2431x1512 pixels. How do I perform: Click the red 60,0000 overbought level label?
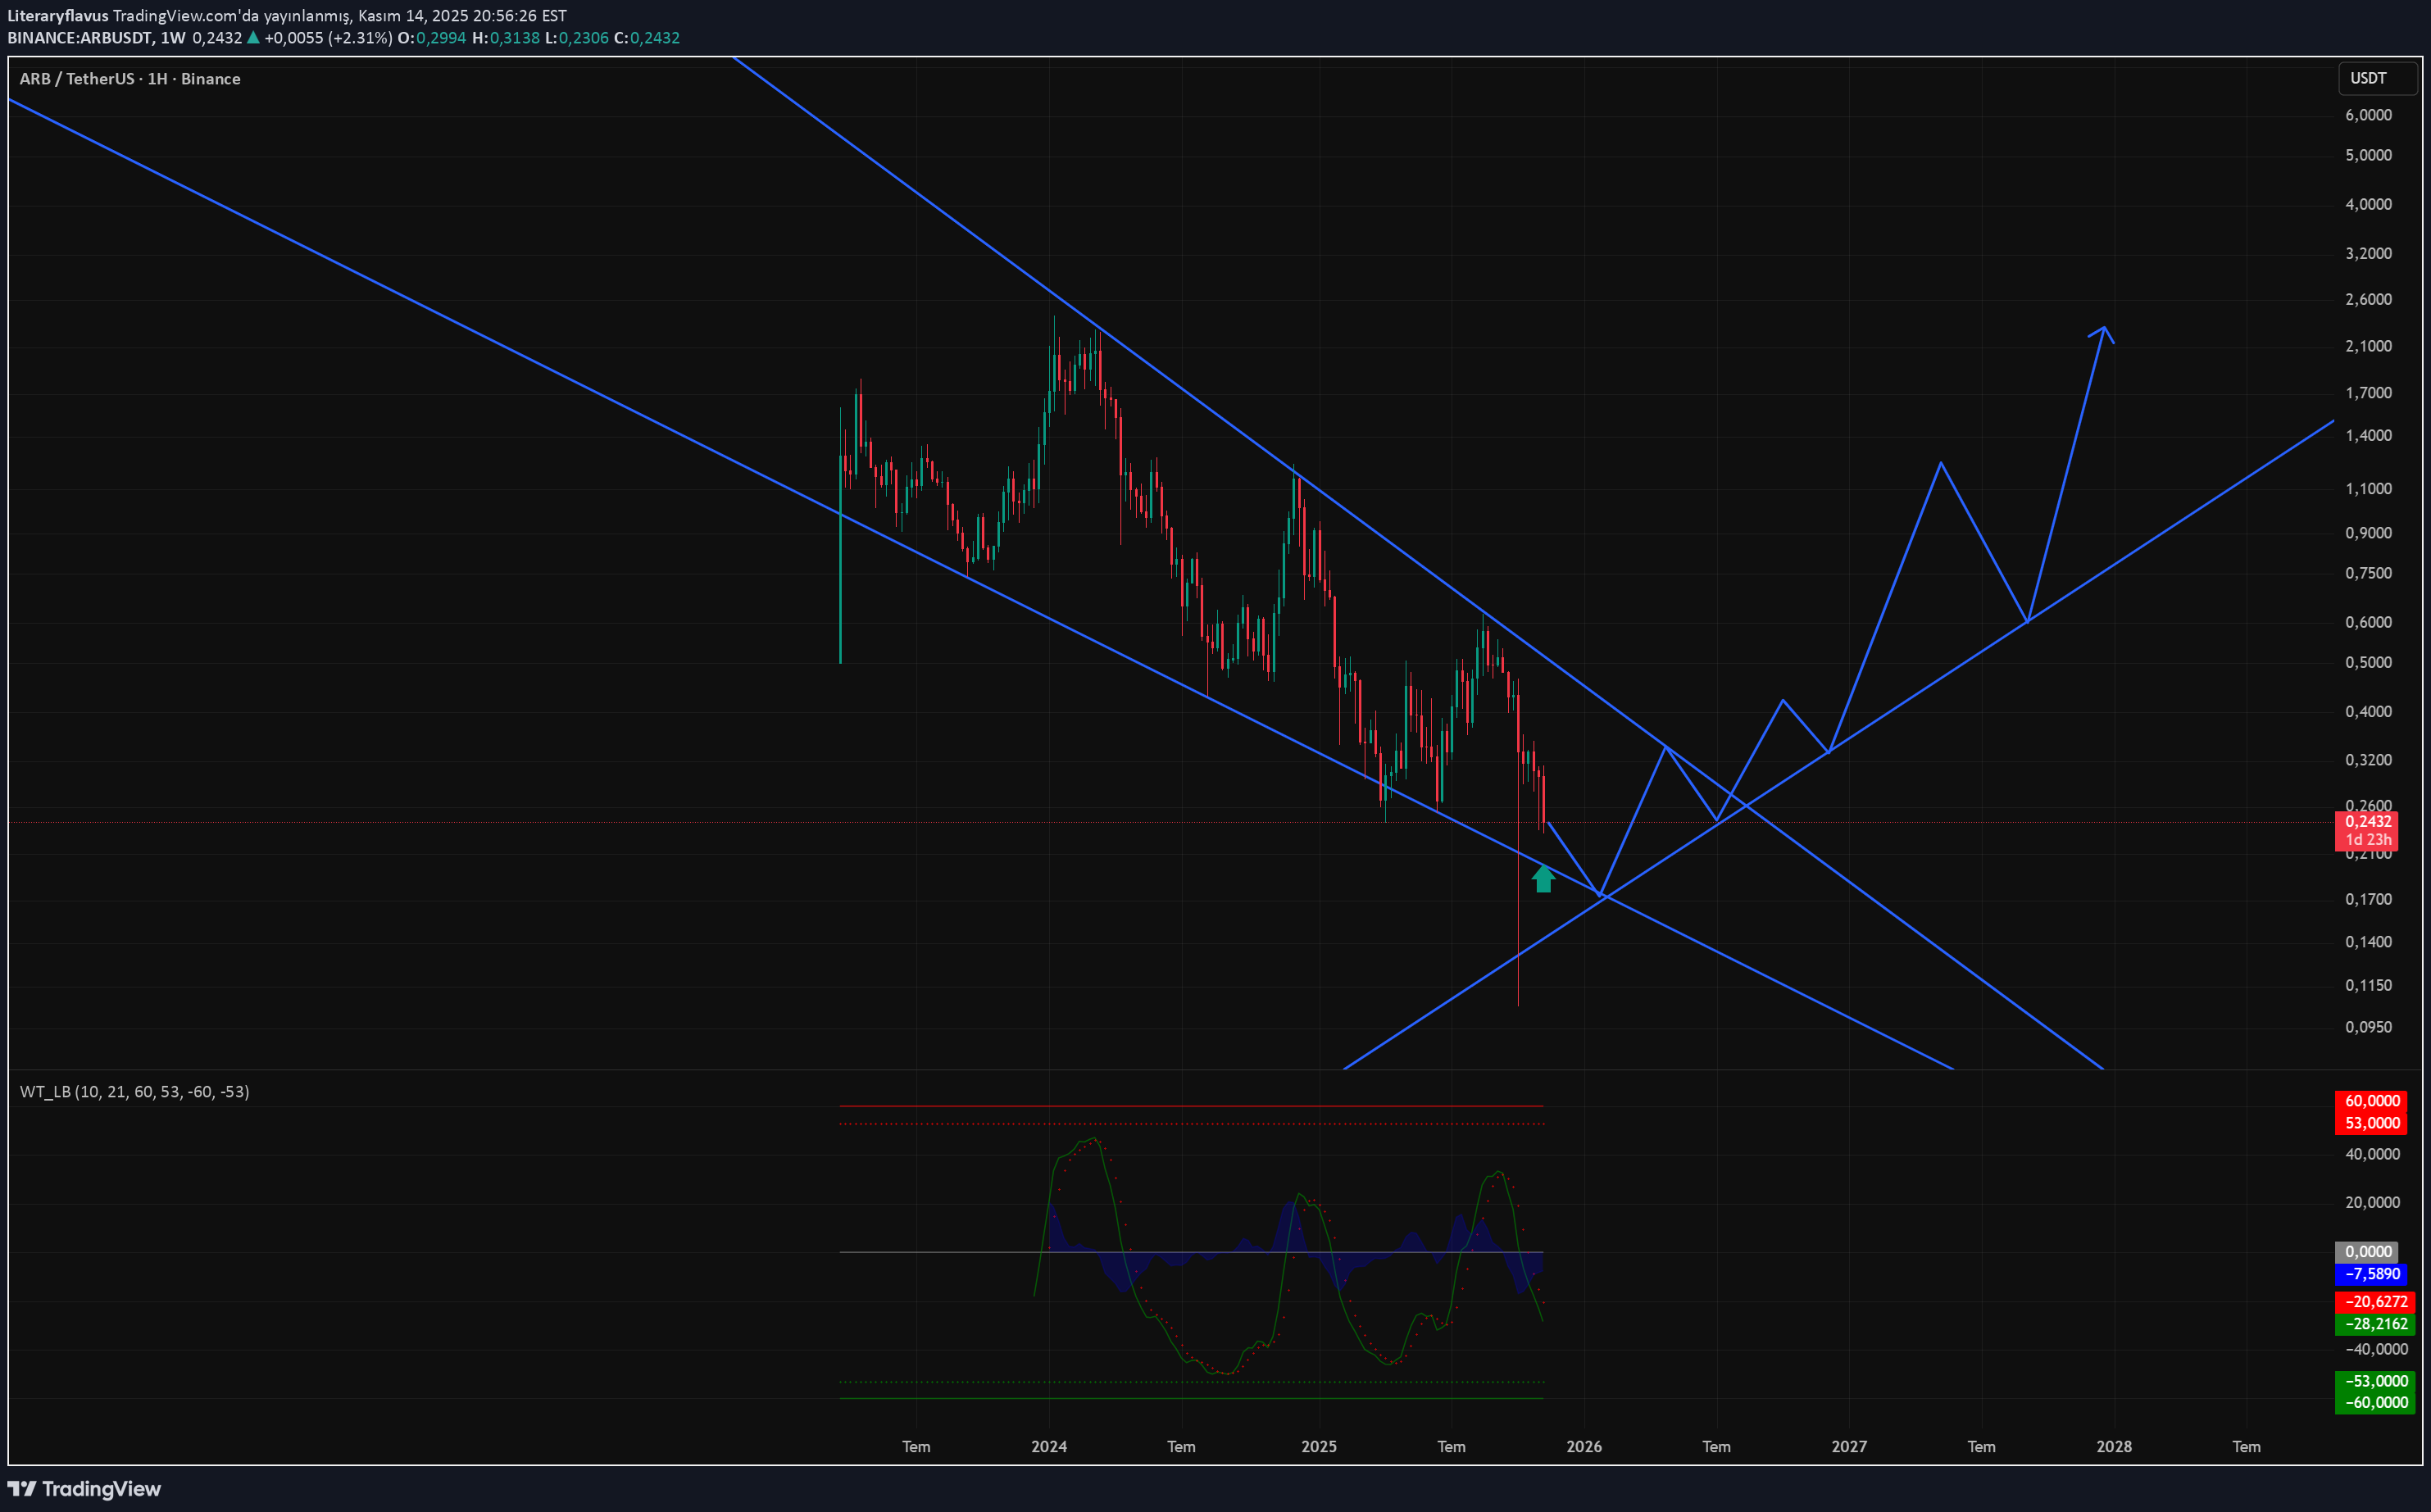point(2371,1101)
